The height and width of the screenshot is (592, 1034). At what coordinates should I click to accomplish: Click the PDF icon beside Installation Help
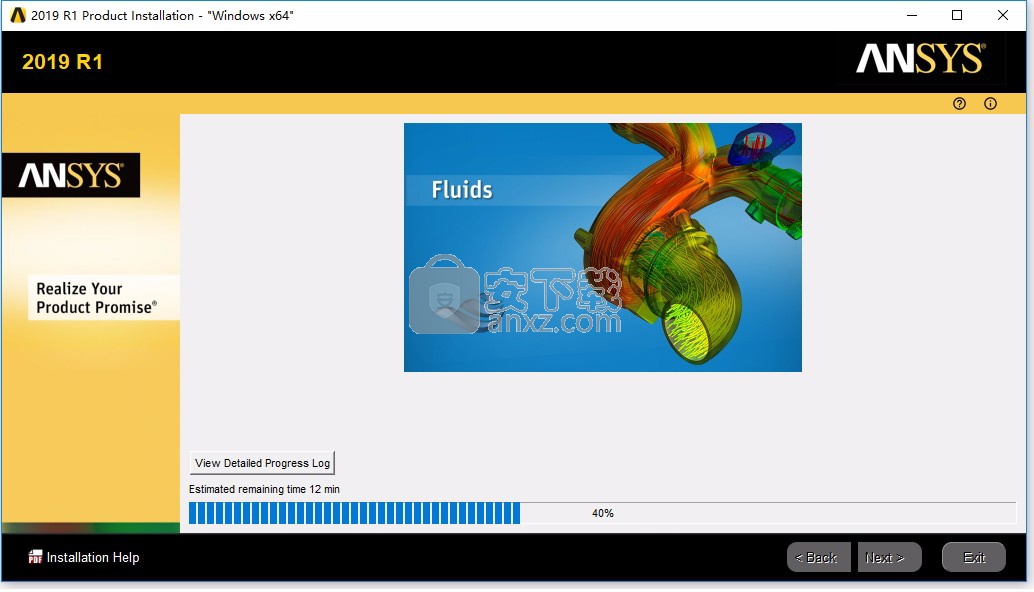(35, 557)
